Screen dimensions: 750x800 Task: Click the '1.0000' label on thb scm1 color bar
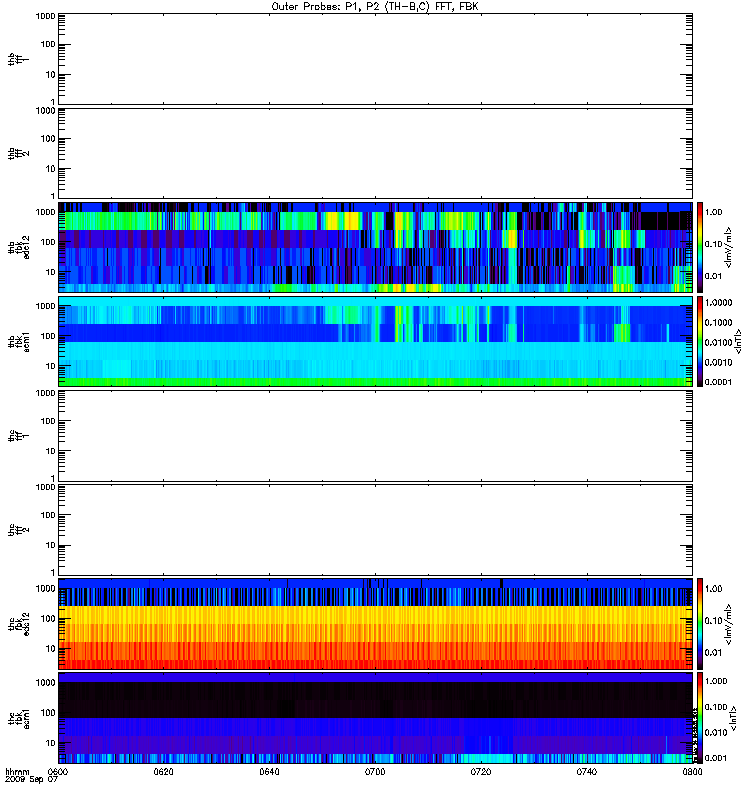pos(718,303)
